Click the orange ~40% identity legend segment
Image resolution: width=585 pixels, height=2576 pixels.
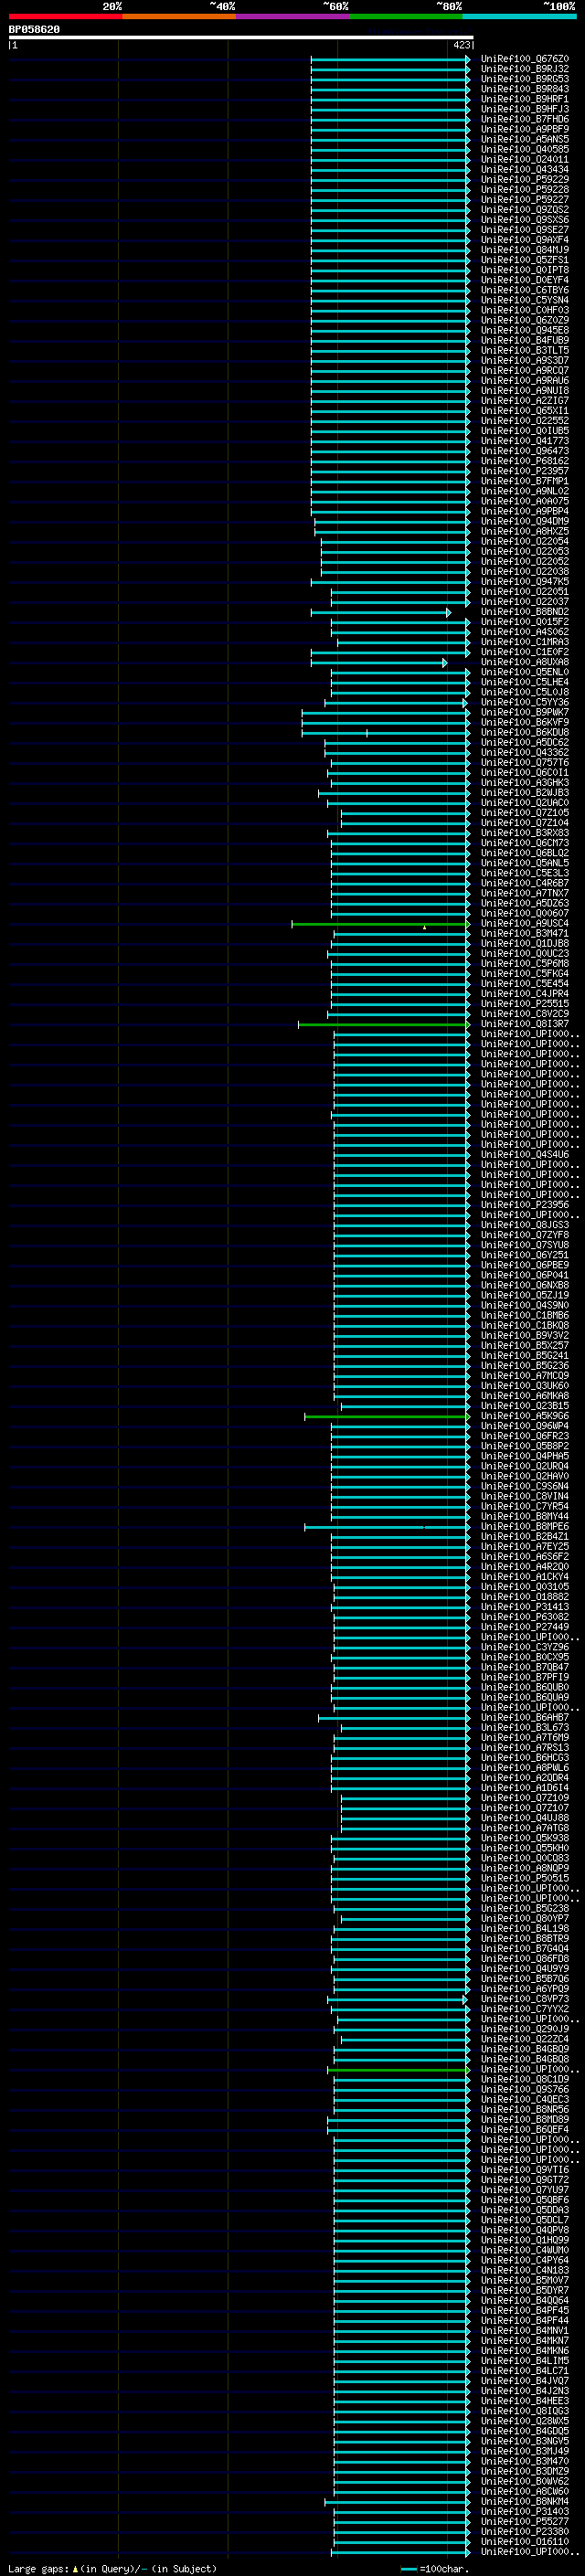click(x=179, y=16)
